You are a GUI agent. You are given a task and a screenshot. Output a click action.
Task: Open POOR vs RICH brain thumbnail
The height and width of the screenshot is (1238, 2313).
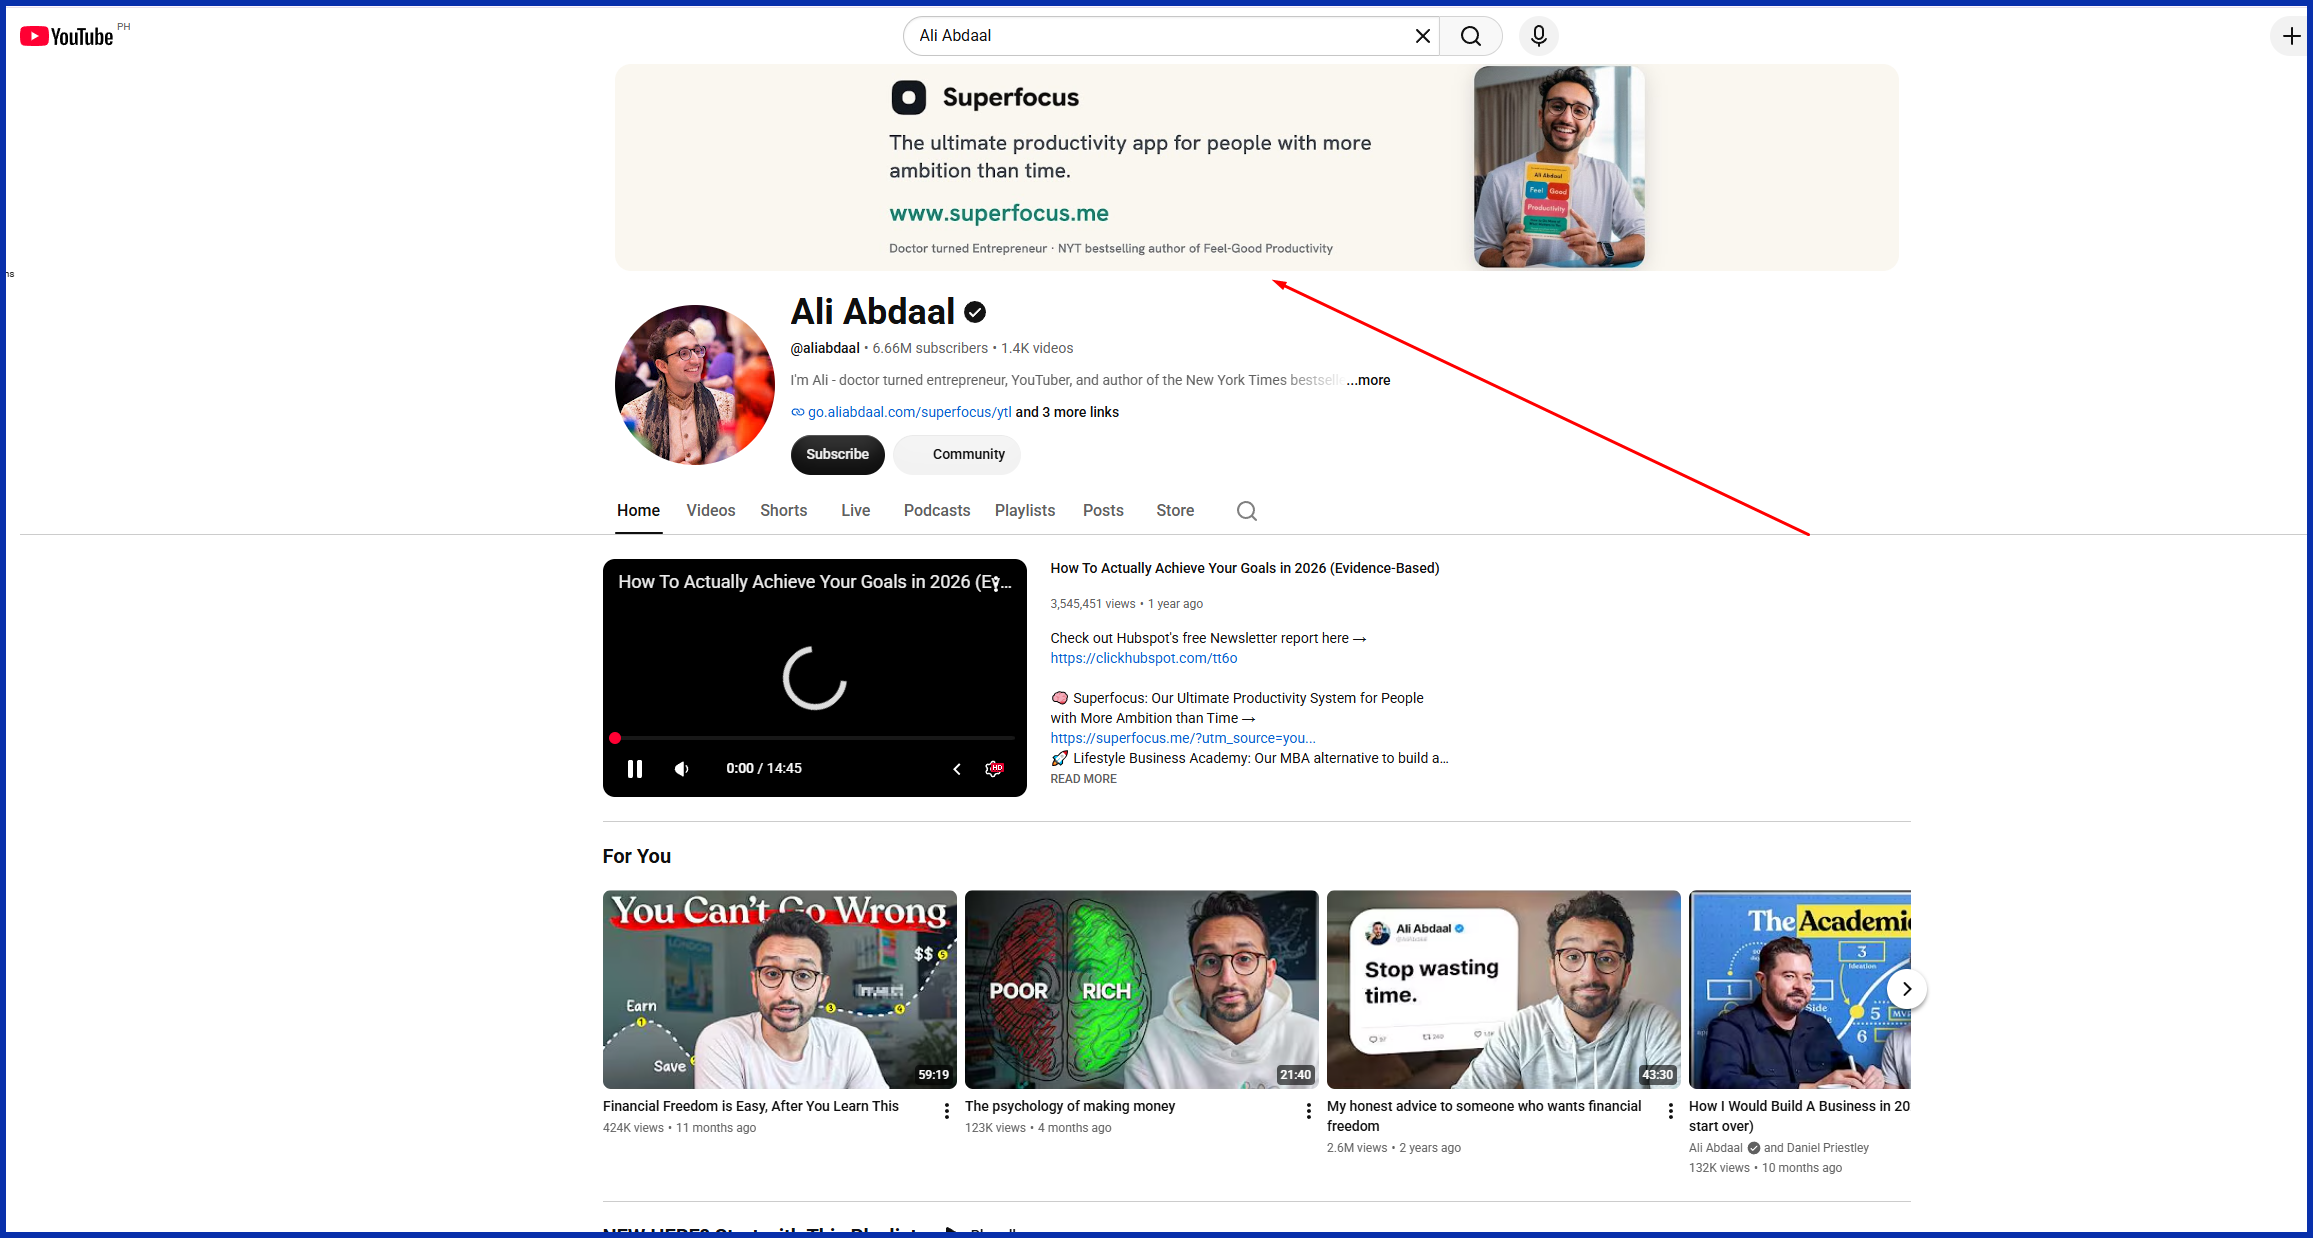[x=1141, y=989]
